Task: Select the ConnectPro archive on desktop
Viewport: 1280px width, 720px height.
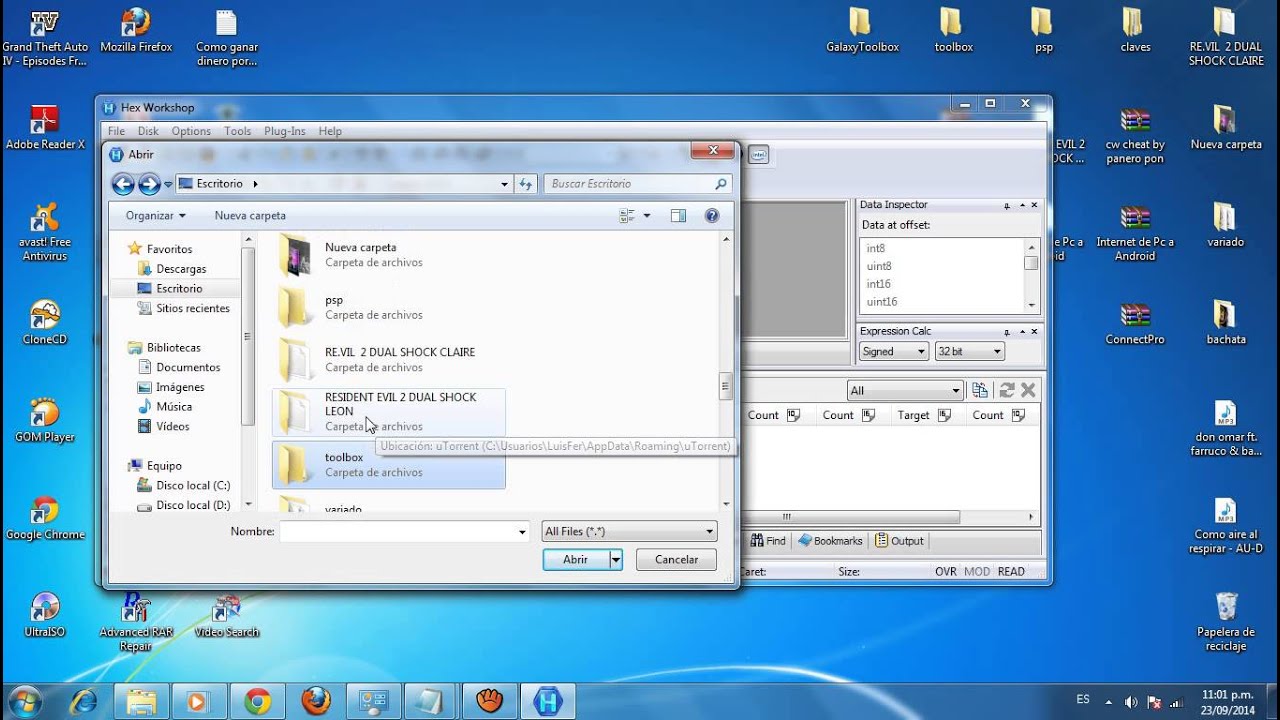Action: coord(1135,322)
